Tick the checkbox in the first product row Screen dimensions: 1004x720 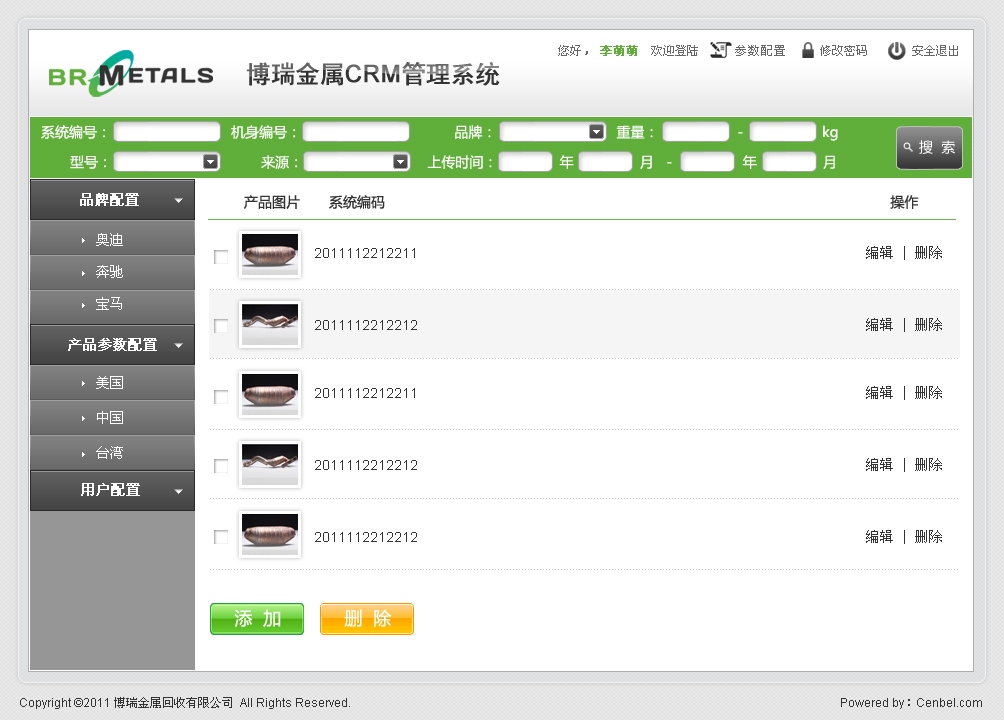click(221, 257)
